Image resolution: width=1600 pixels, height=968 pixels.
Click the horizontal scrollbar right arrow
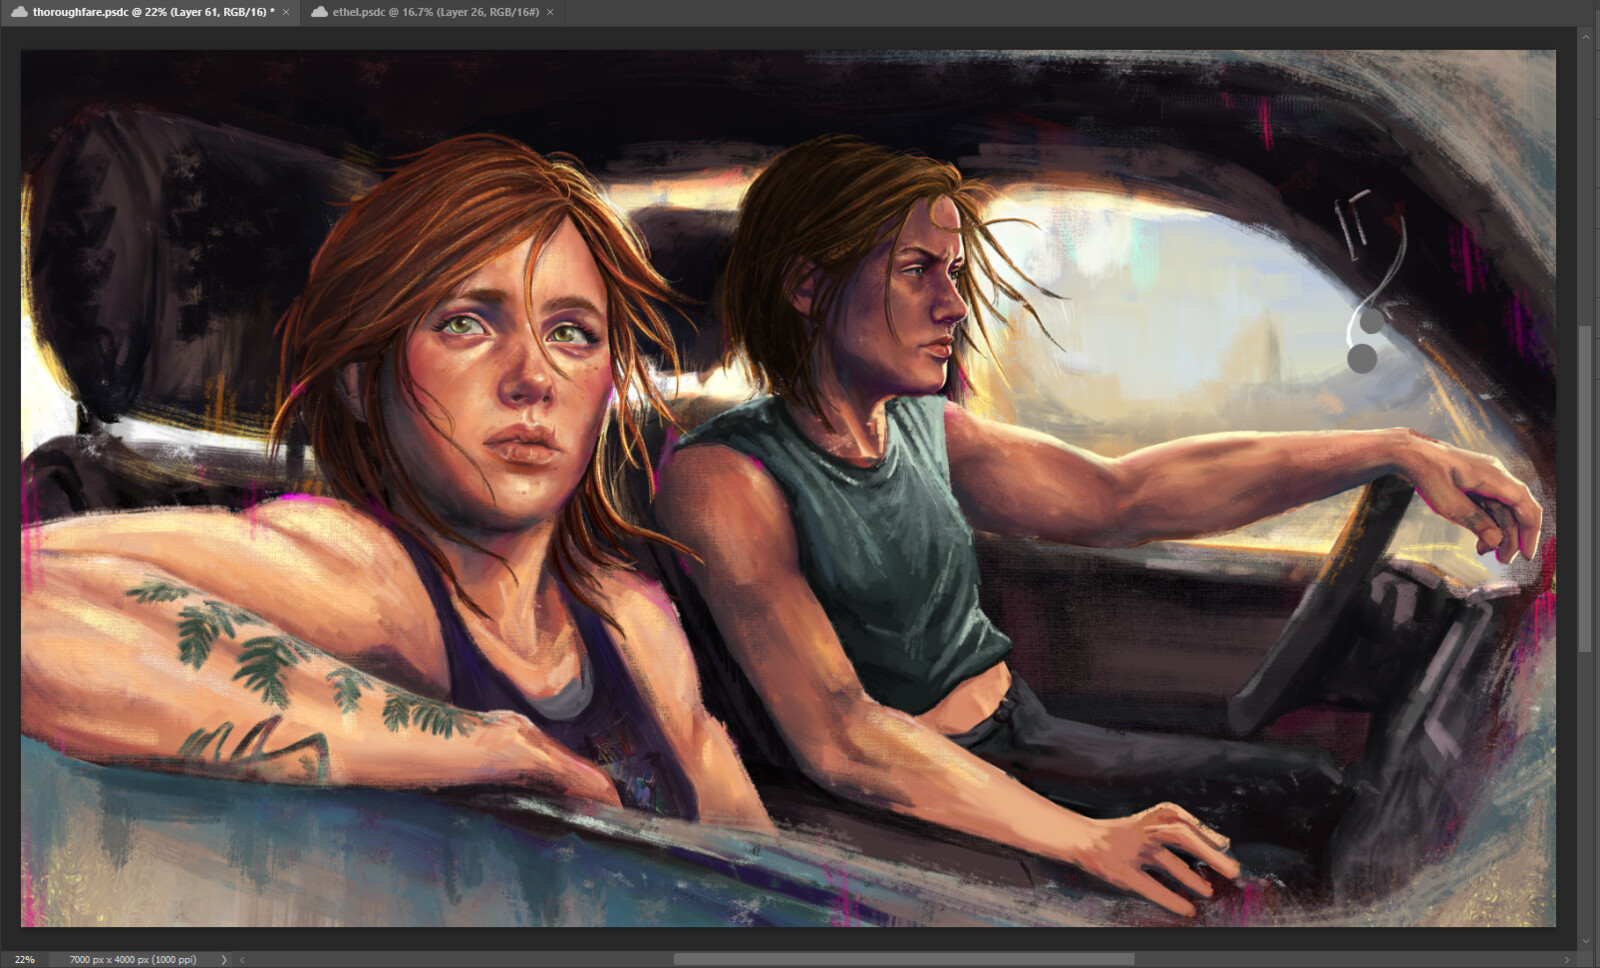[x=1567, y=959]
